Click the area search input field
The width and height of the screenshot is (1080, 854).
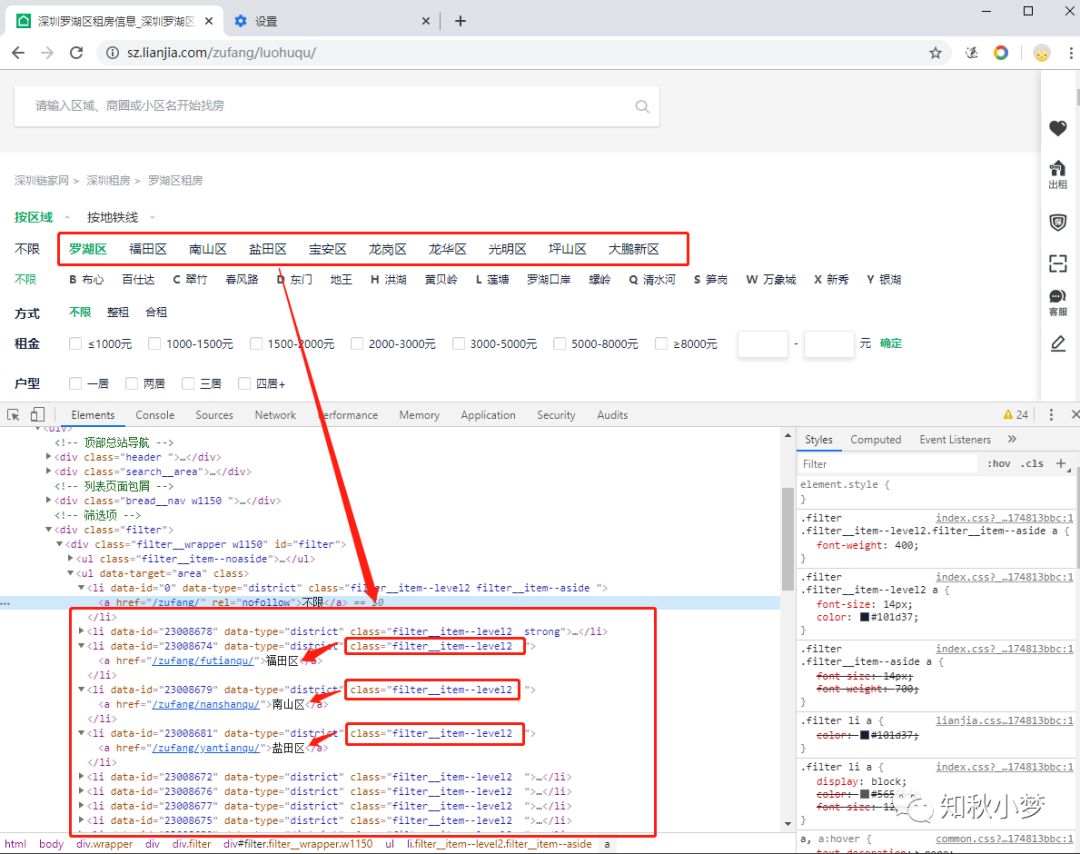tap(336, 106)
